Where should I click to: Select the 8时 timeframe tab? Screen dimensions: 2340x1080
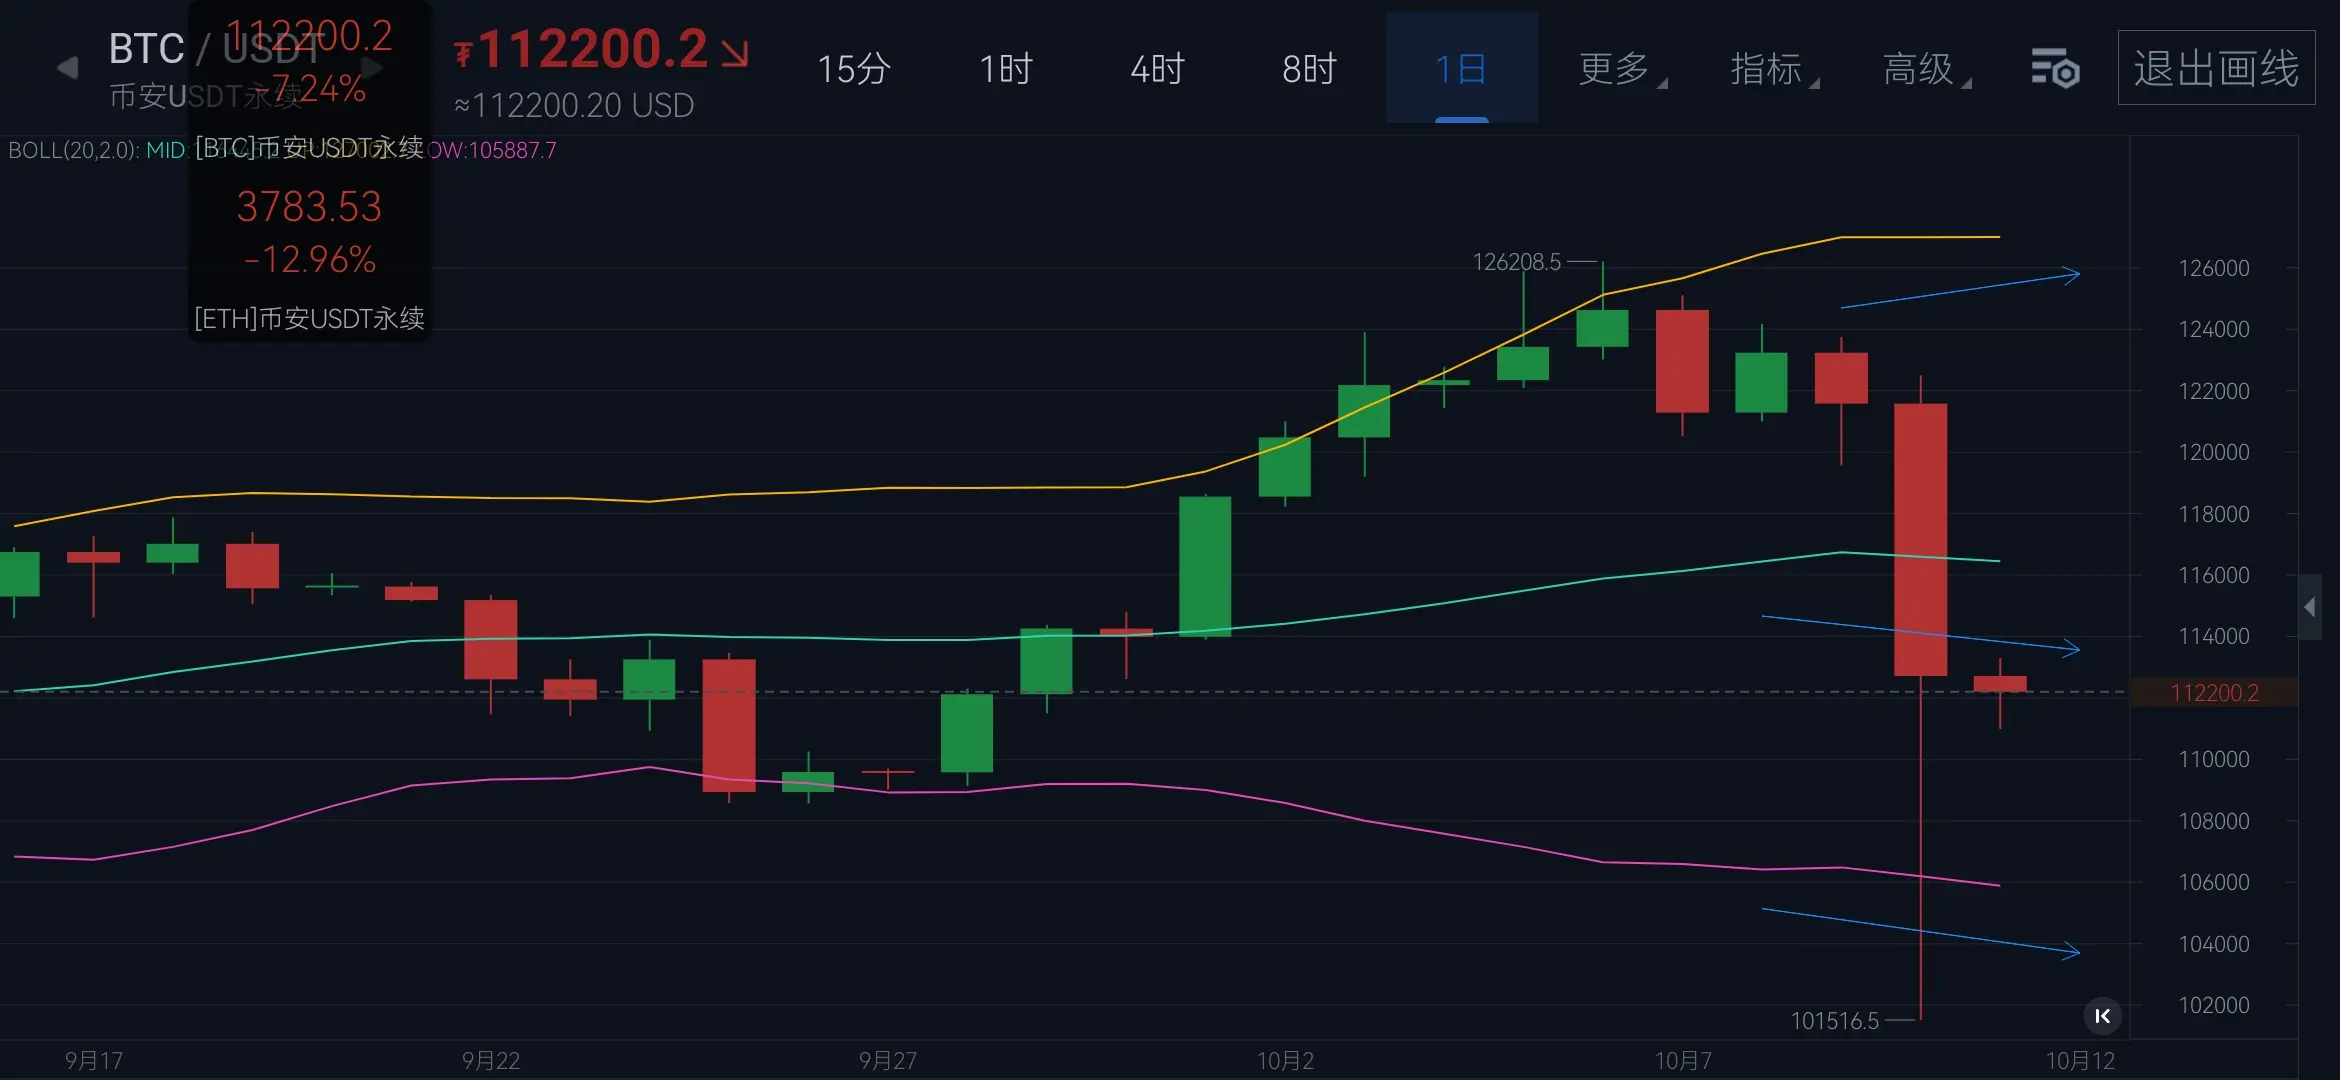pyautogui.click(x=1309, y=69)
